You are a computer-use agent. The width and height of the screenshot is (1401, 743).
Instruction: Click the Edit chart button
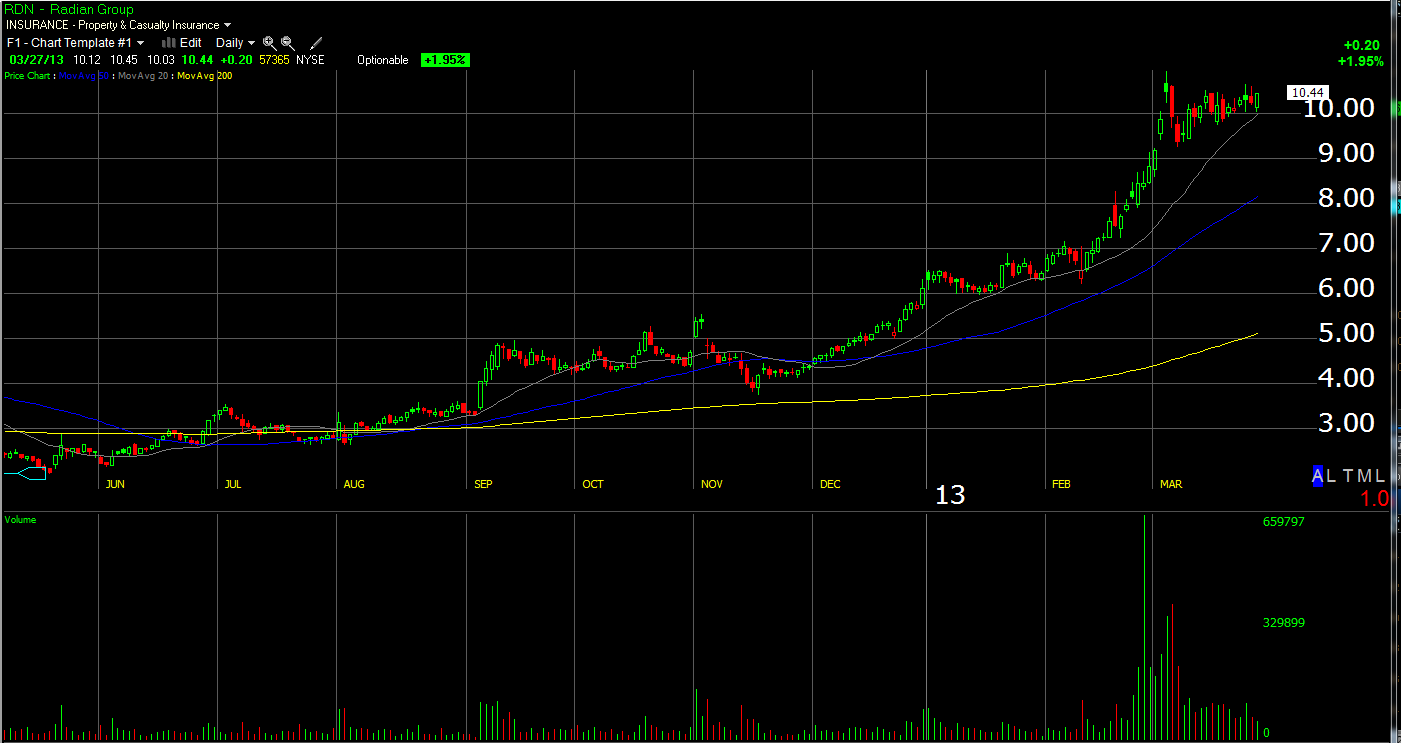[x=190, y=43]
